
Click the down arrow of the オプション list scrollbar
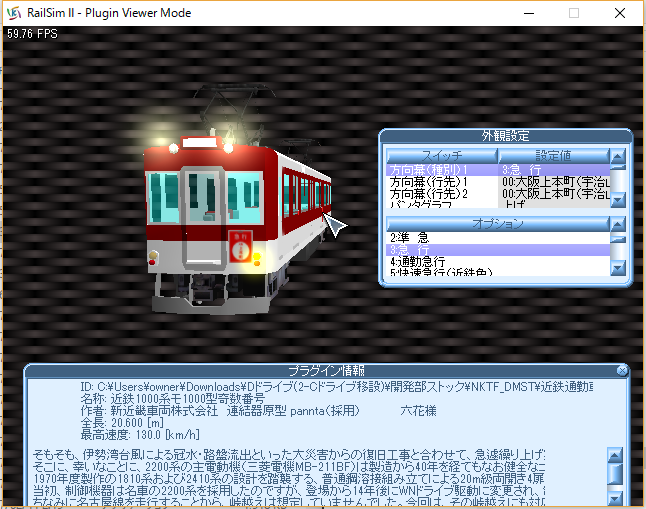[x=618, y=269]
